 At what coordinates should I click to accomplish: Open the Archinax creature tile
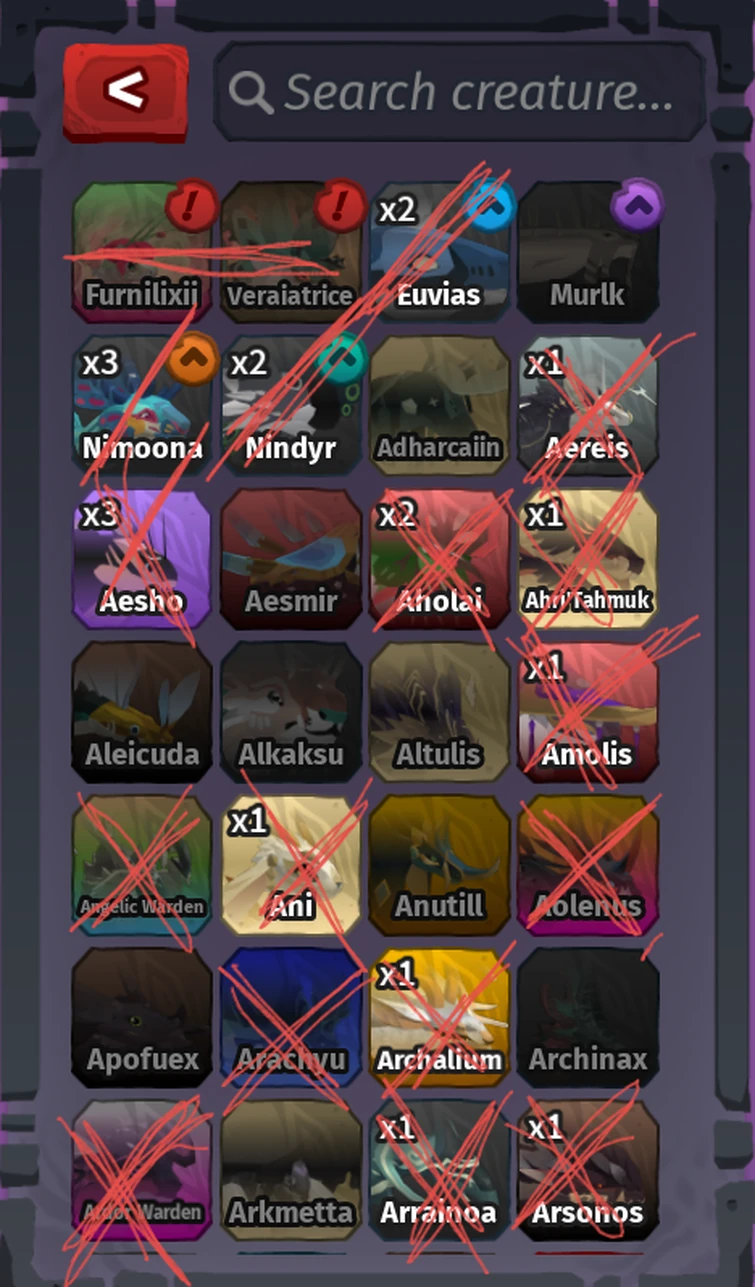click(x=588, y=1017)
